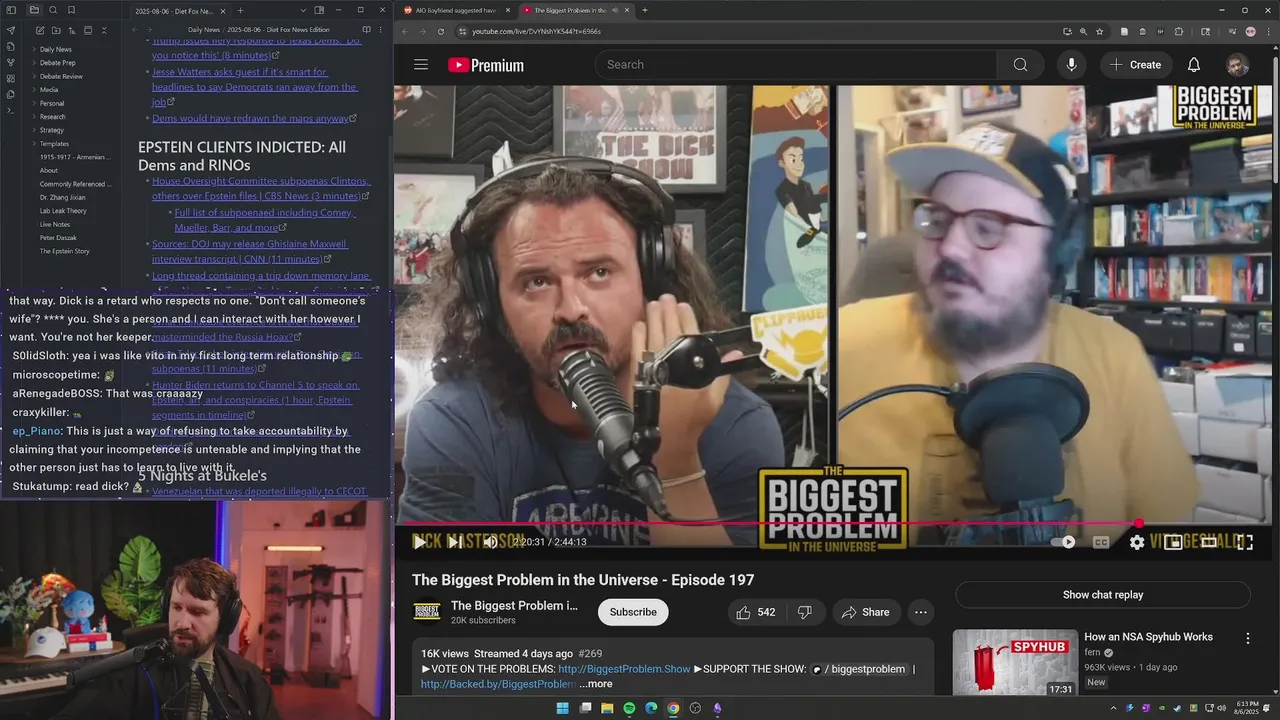Open the Peter Daszak note
1280x720 pixels.
tap(58, 238)
